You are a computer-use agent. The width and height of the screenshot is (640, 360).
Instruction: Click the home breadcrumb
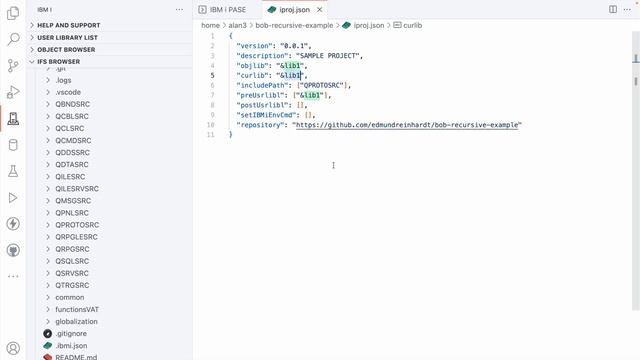coord(210,25)
